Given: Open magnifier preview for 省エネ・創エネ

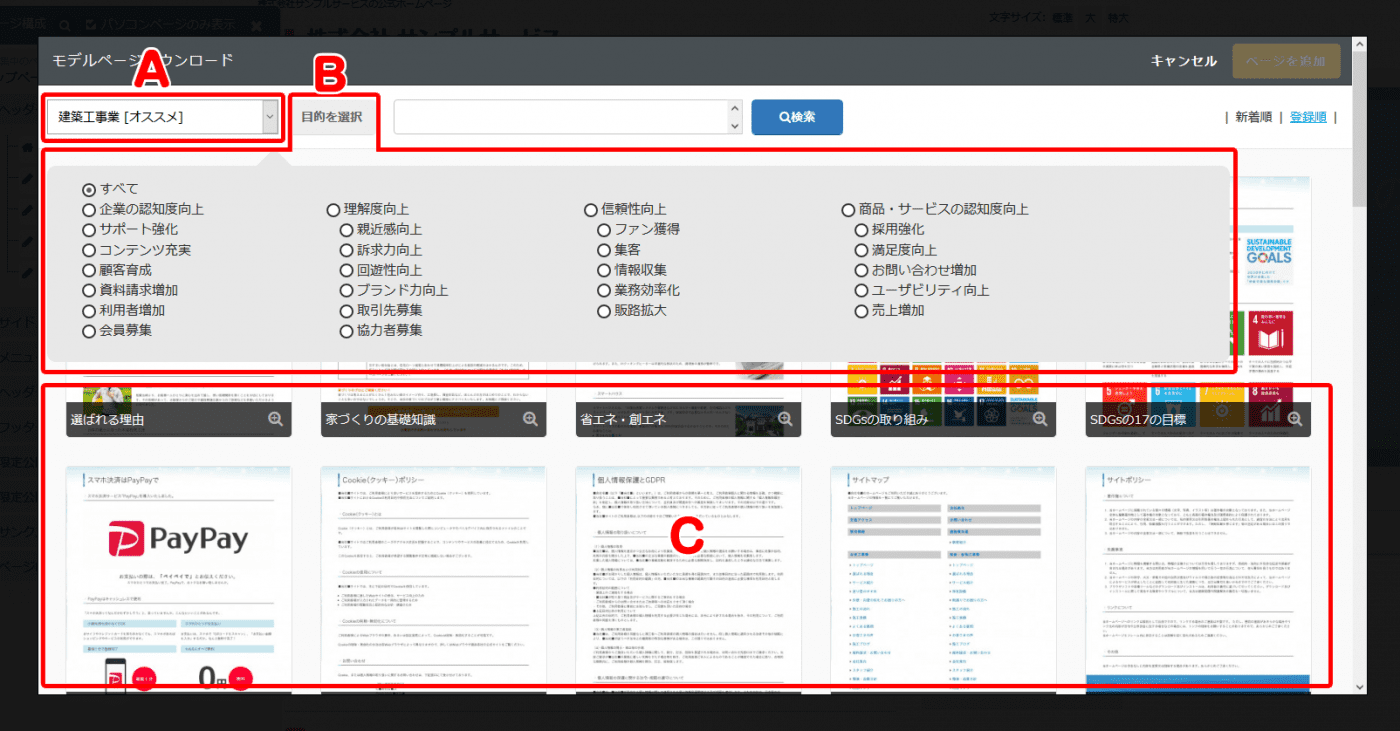Looking at the screenshot, I should 785,419.
